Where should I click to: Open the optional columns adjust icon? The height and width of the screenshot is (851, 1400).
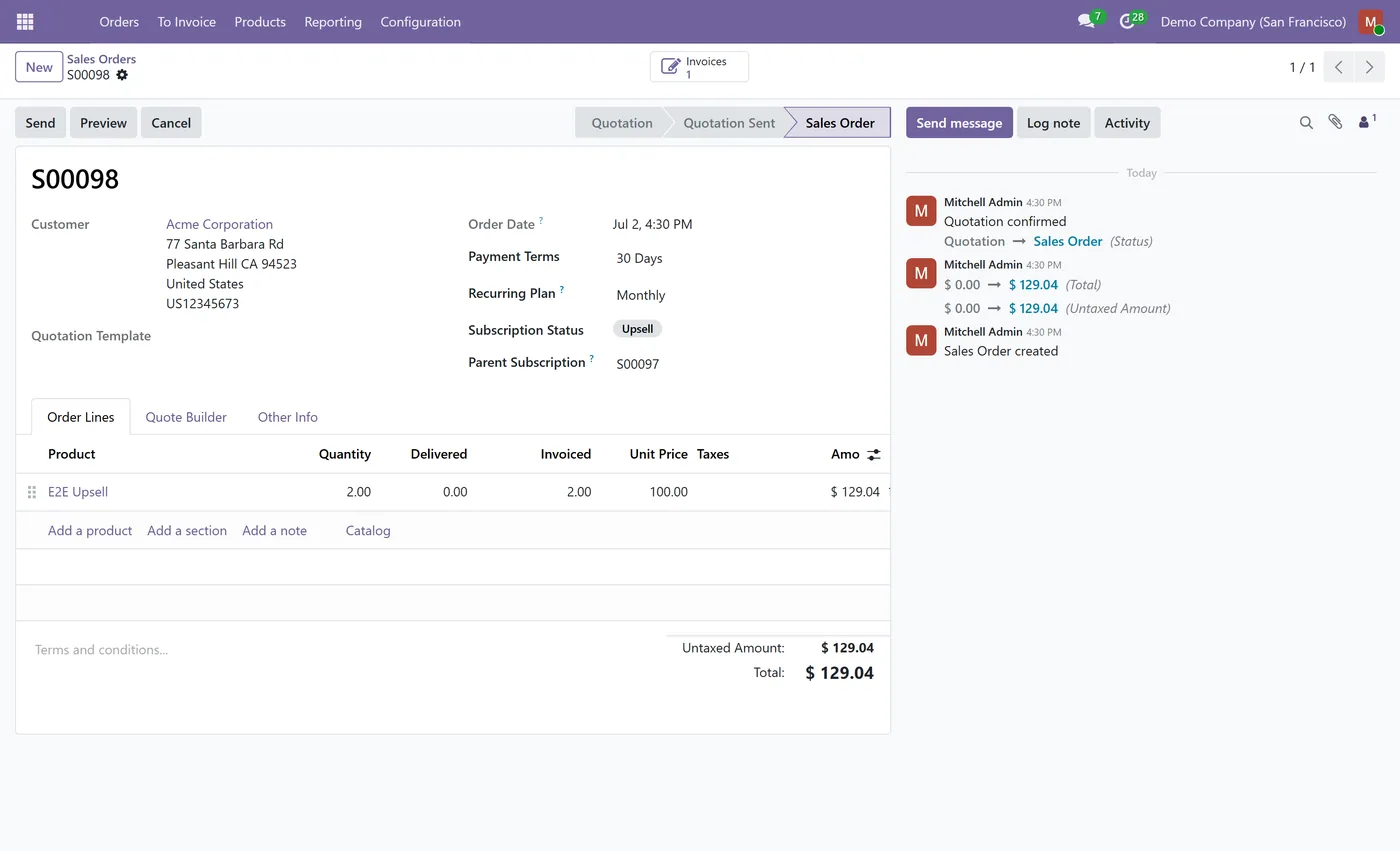[874, 454]
